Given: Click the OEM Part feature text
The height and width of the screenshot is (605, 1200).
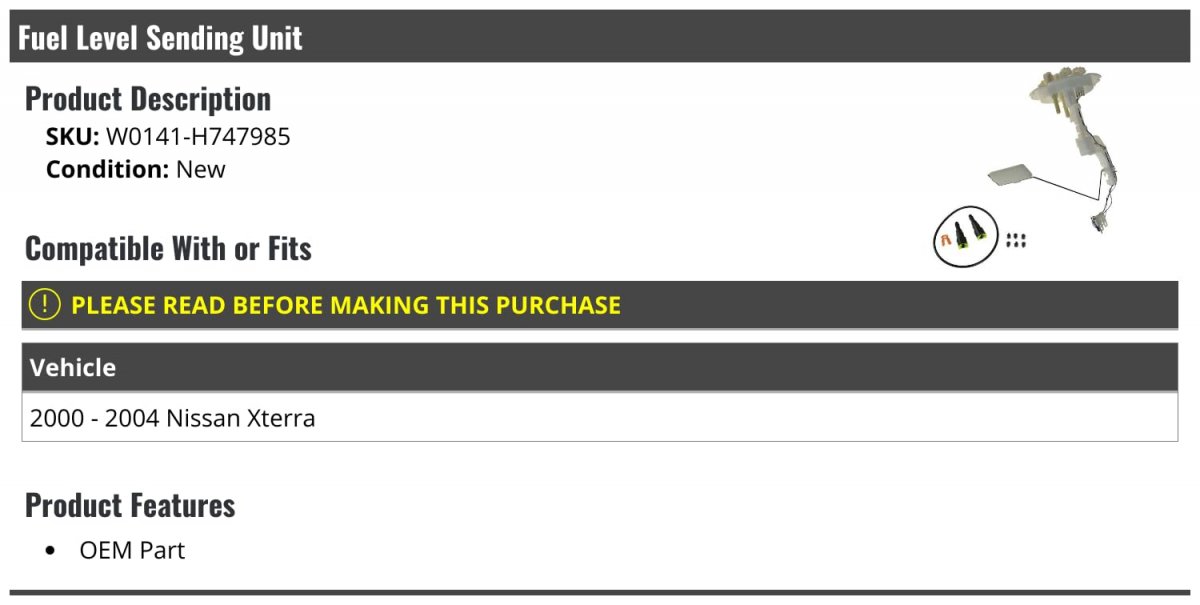Looking at the screenshot, I should point(132,550).
